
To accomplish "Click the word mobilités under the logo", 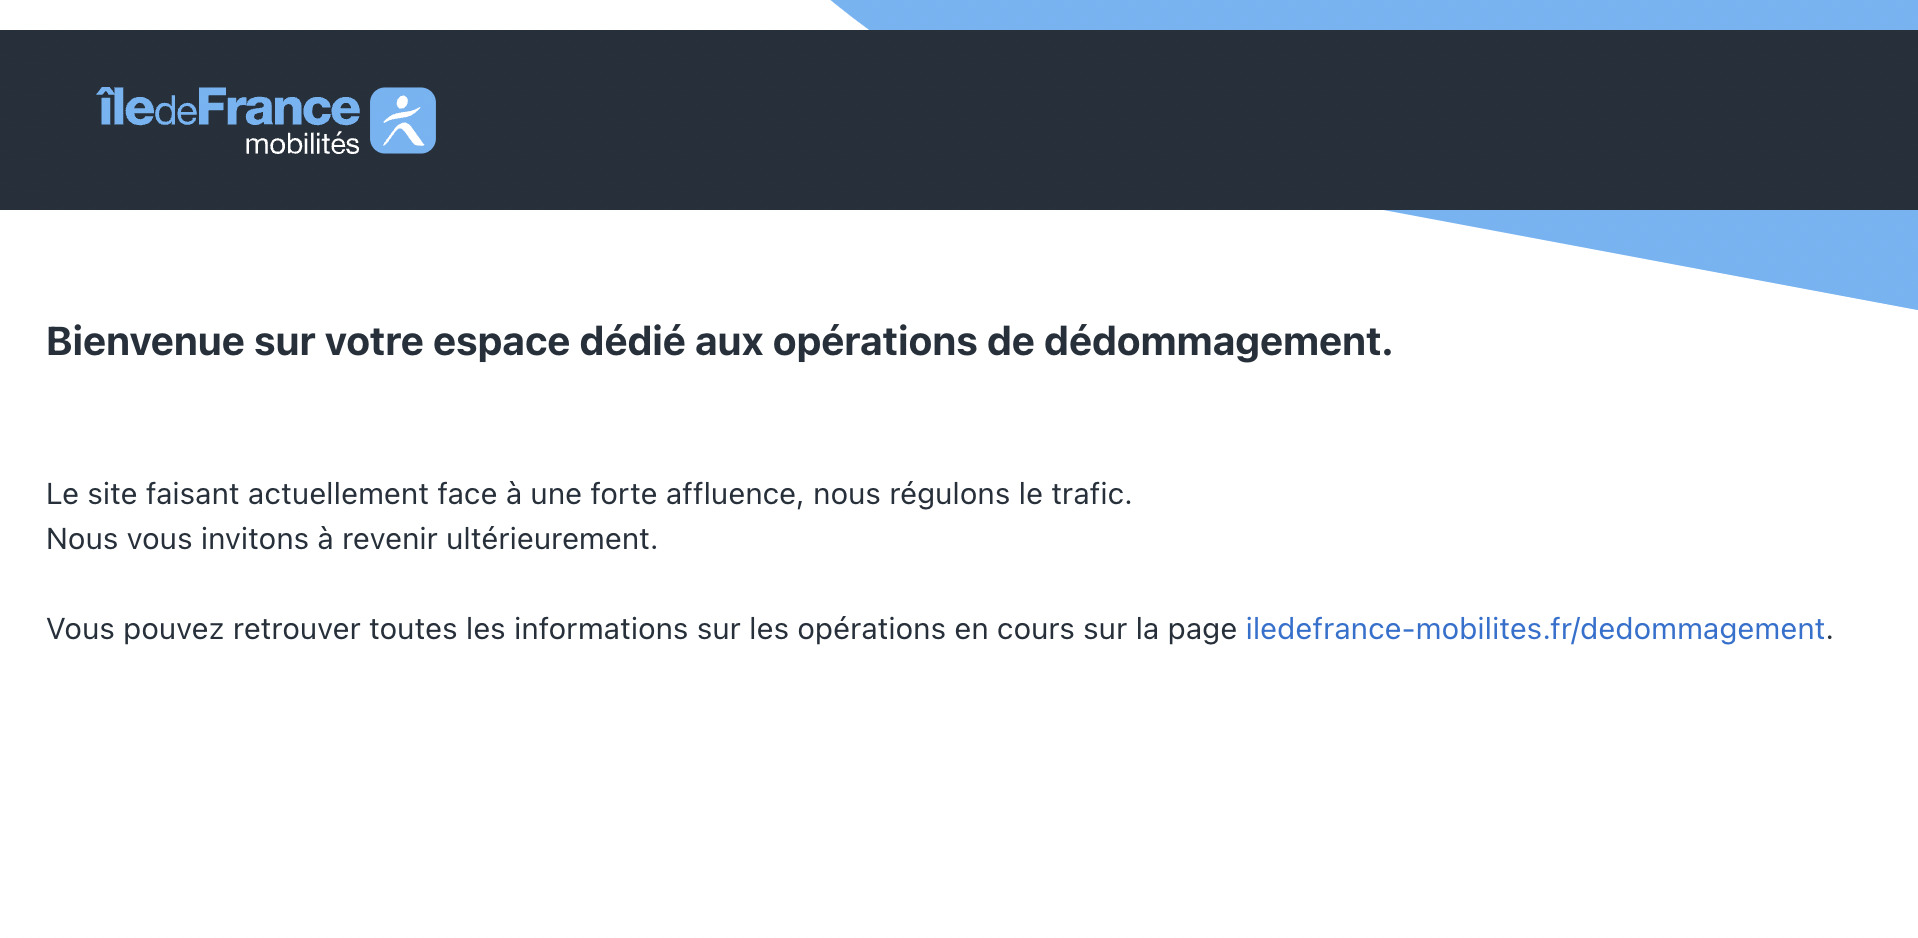I will 302,144.
